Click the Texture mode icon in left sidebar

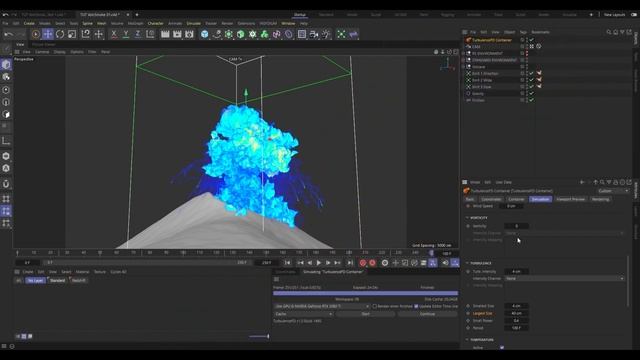pyautogui.click(x=6, y=77)
